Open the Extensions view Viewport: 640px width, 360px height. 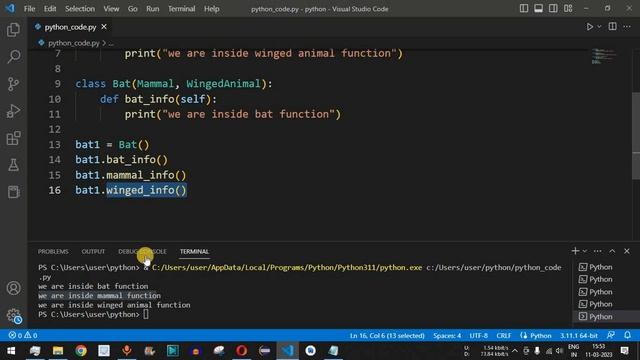(x=13, y=138)
